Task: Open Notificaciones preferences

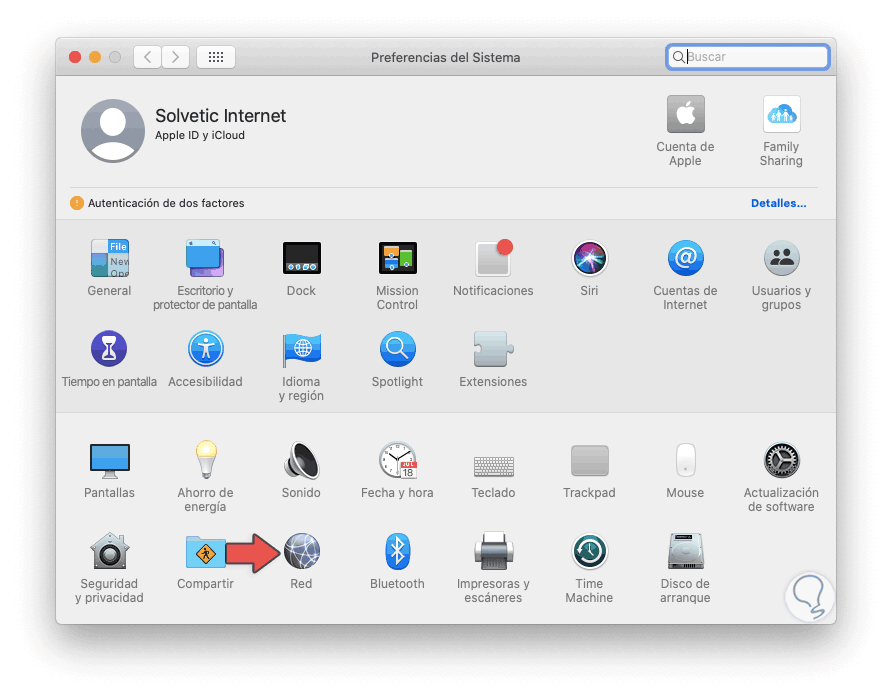Action: 493,258
